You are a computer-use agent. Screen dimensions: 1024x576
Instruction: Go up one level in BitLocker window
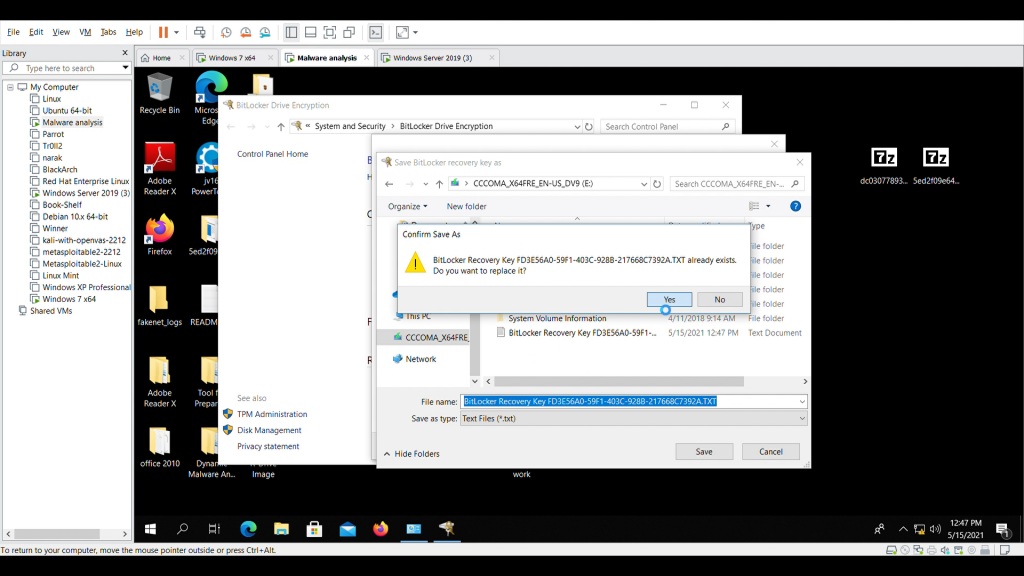(281, 127)
